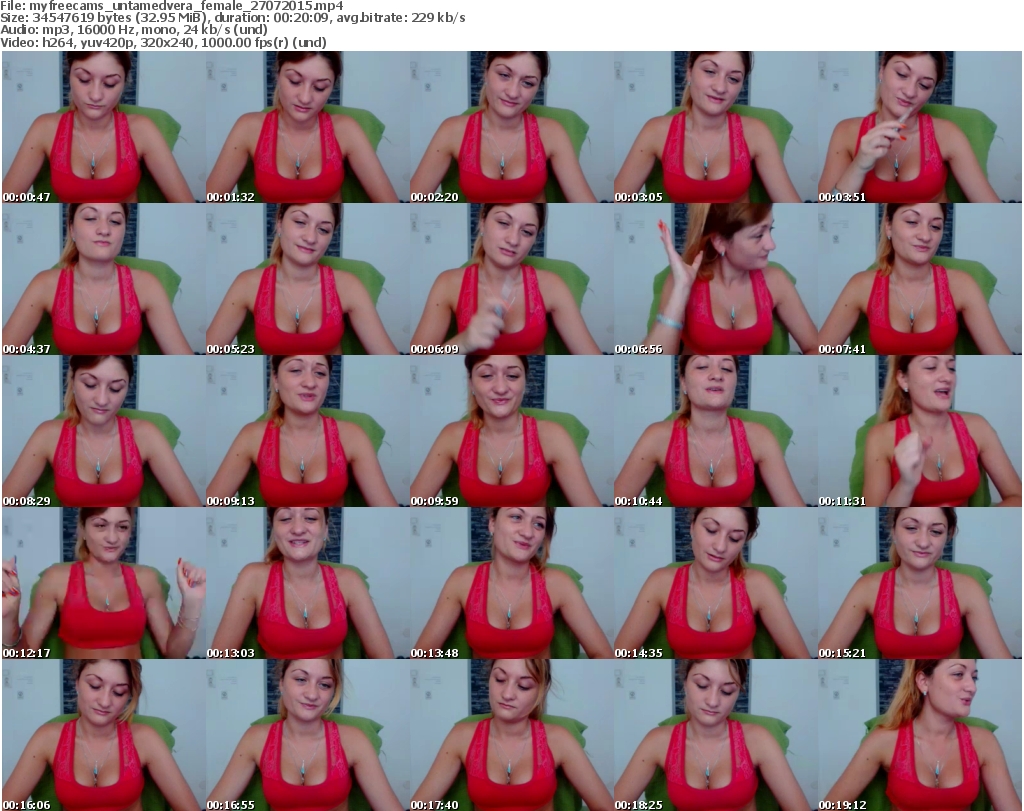Image resolution: width=1024 pixels, height=811 pixels.
Task: Click the thumbnail stamped 00:13:48
Action: coord(511,583)
